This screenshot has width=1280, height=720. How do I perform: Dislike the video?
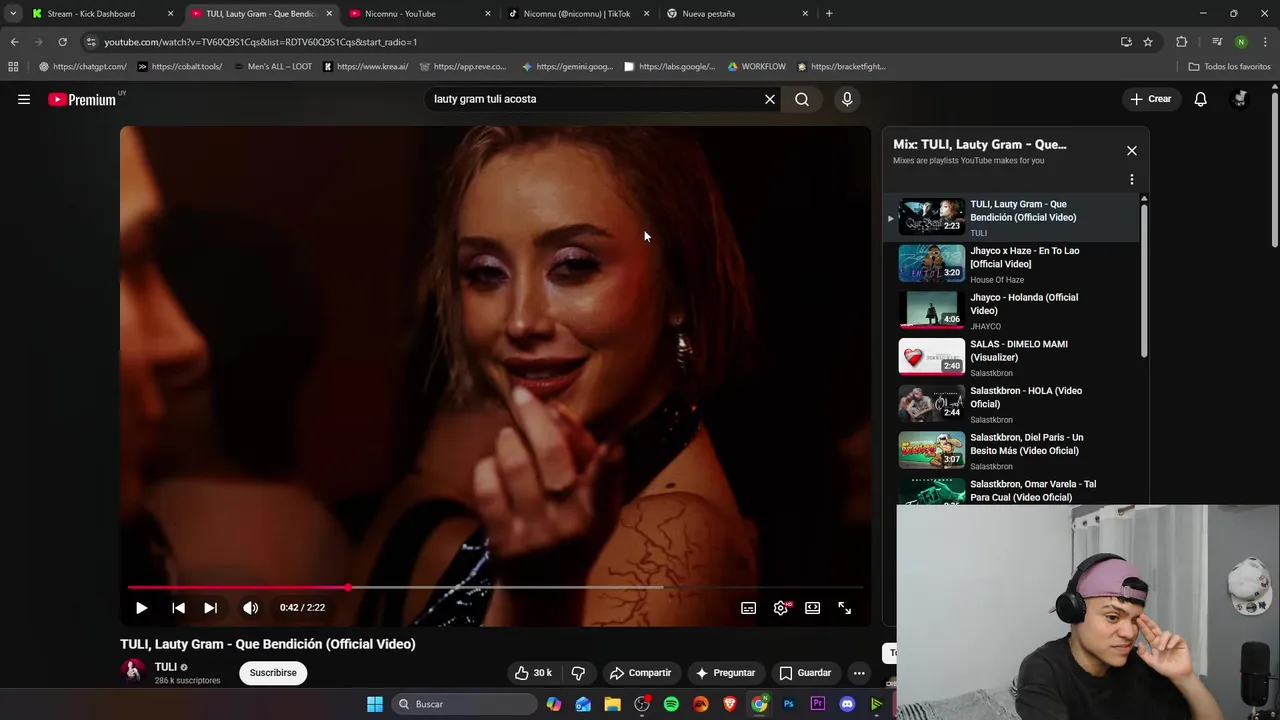coord(578,673)
